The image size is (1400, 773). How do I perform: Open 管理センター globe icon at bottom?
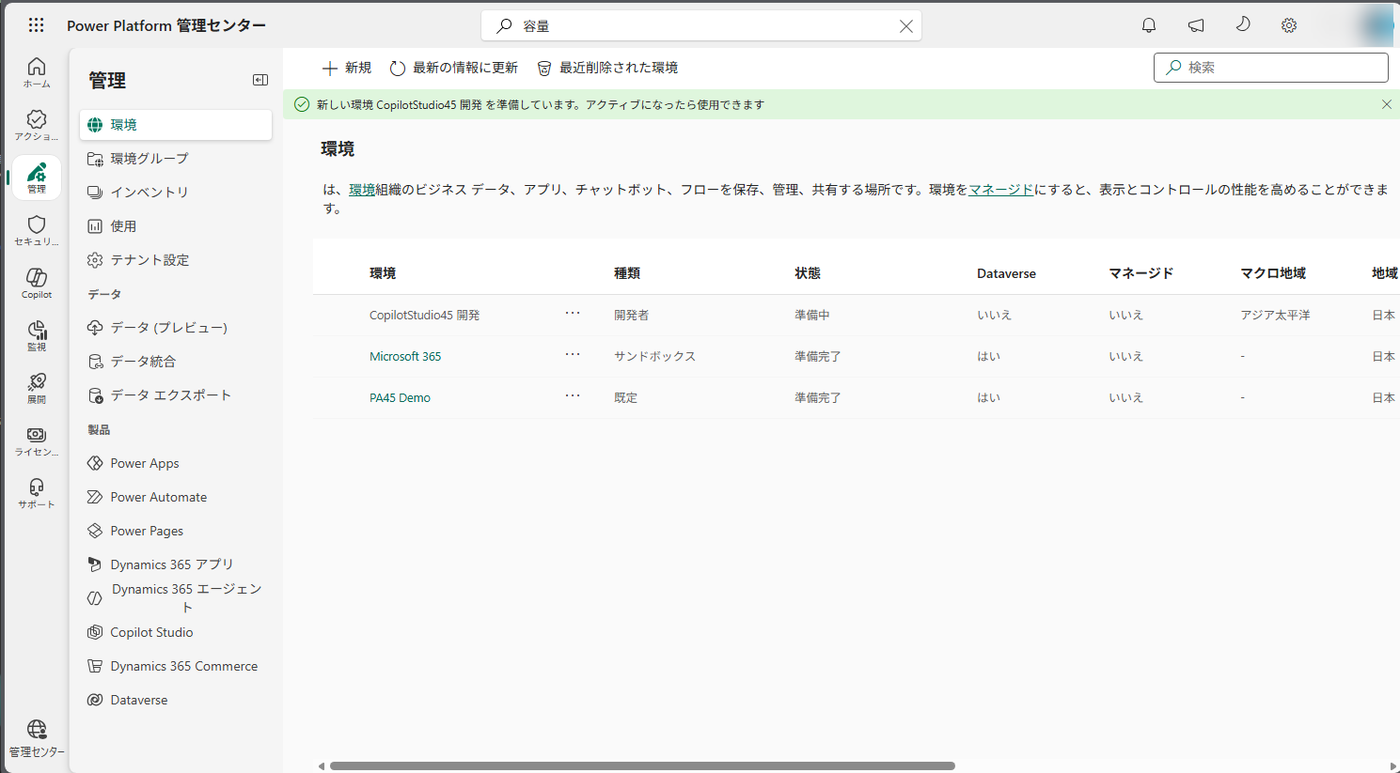(x=36, y=738)
